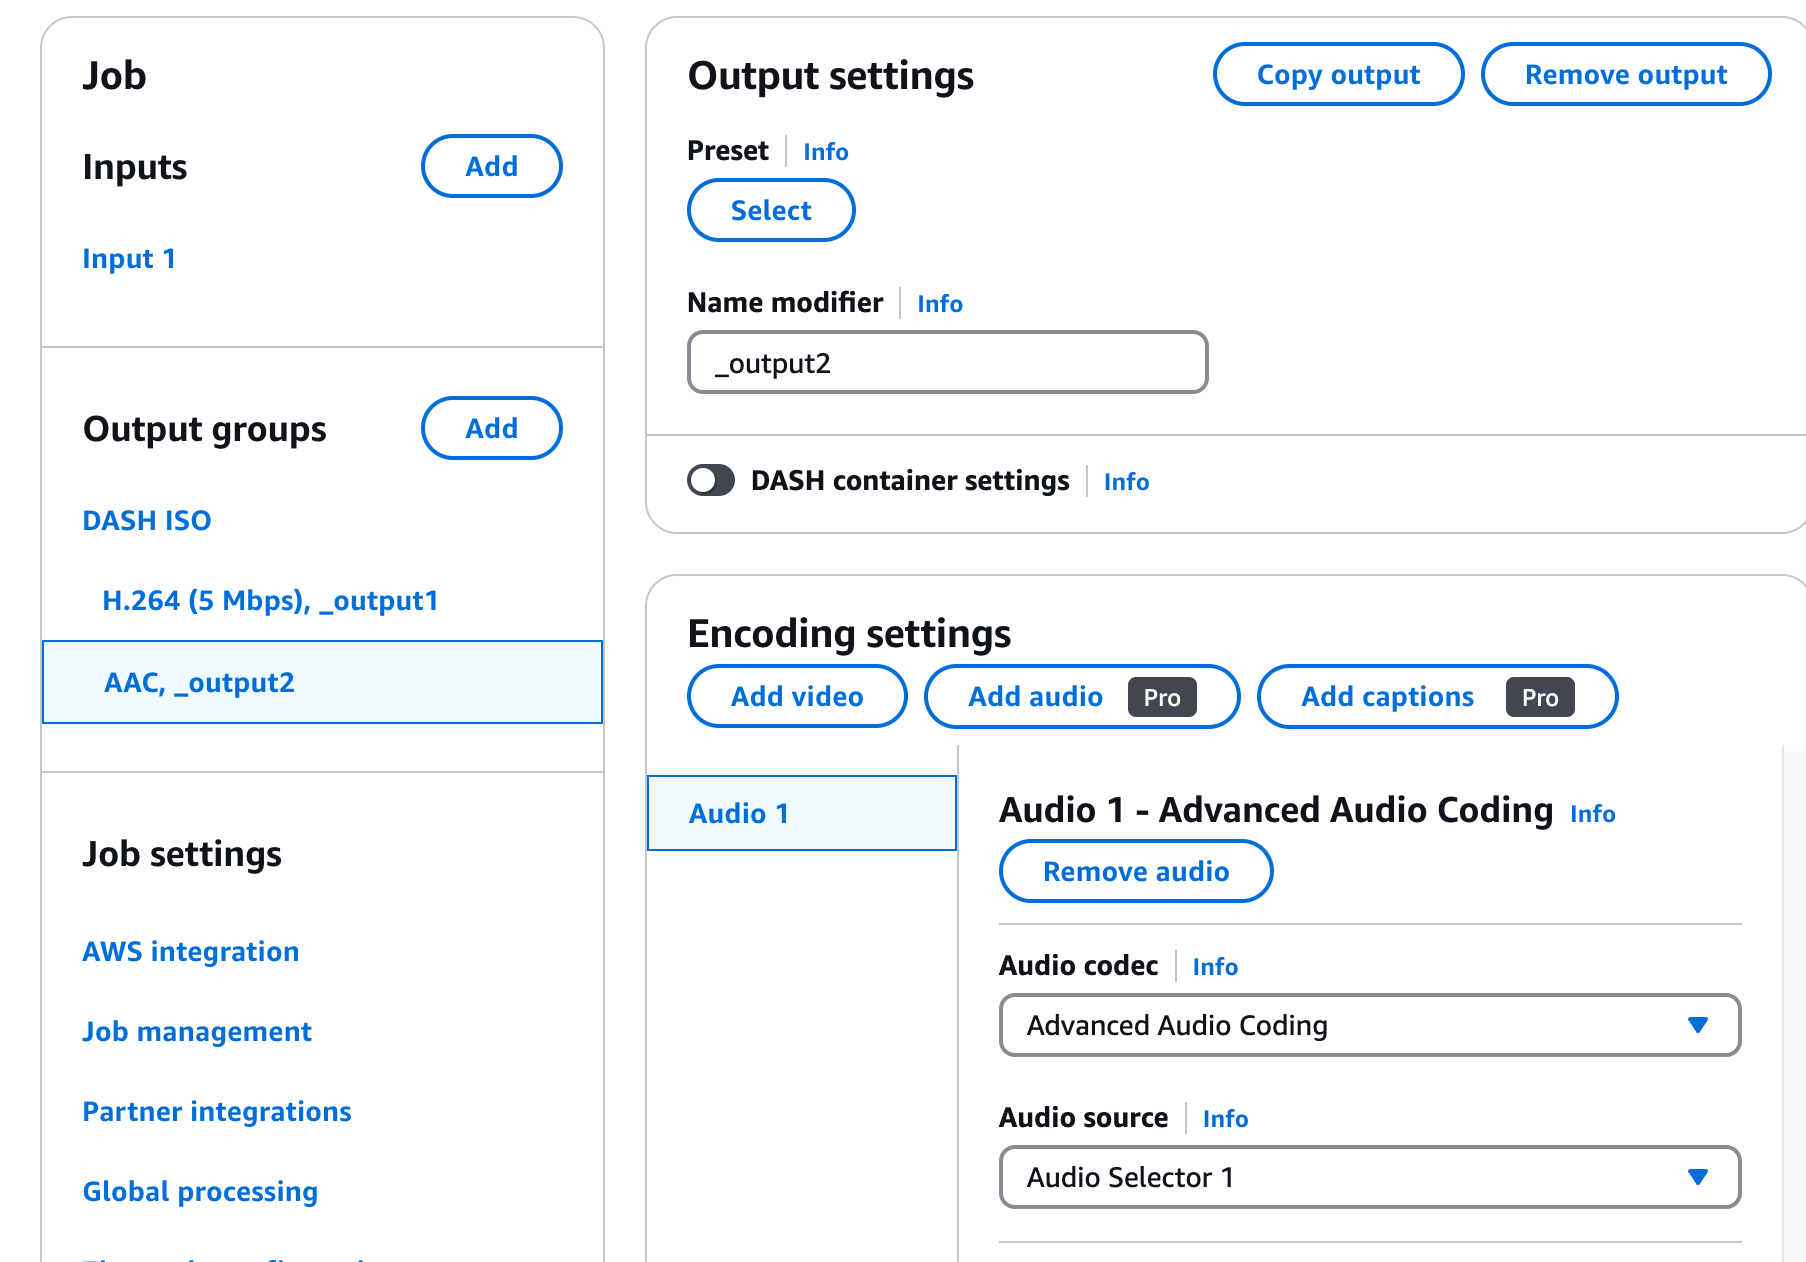Click the Remove output button
This screenshot has width=1806, height=1262.
click(1625, 73)
